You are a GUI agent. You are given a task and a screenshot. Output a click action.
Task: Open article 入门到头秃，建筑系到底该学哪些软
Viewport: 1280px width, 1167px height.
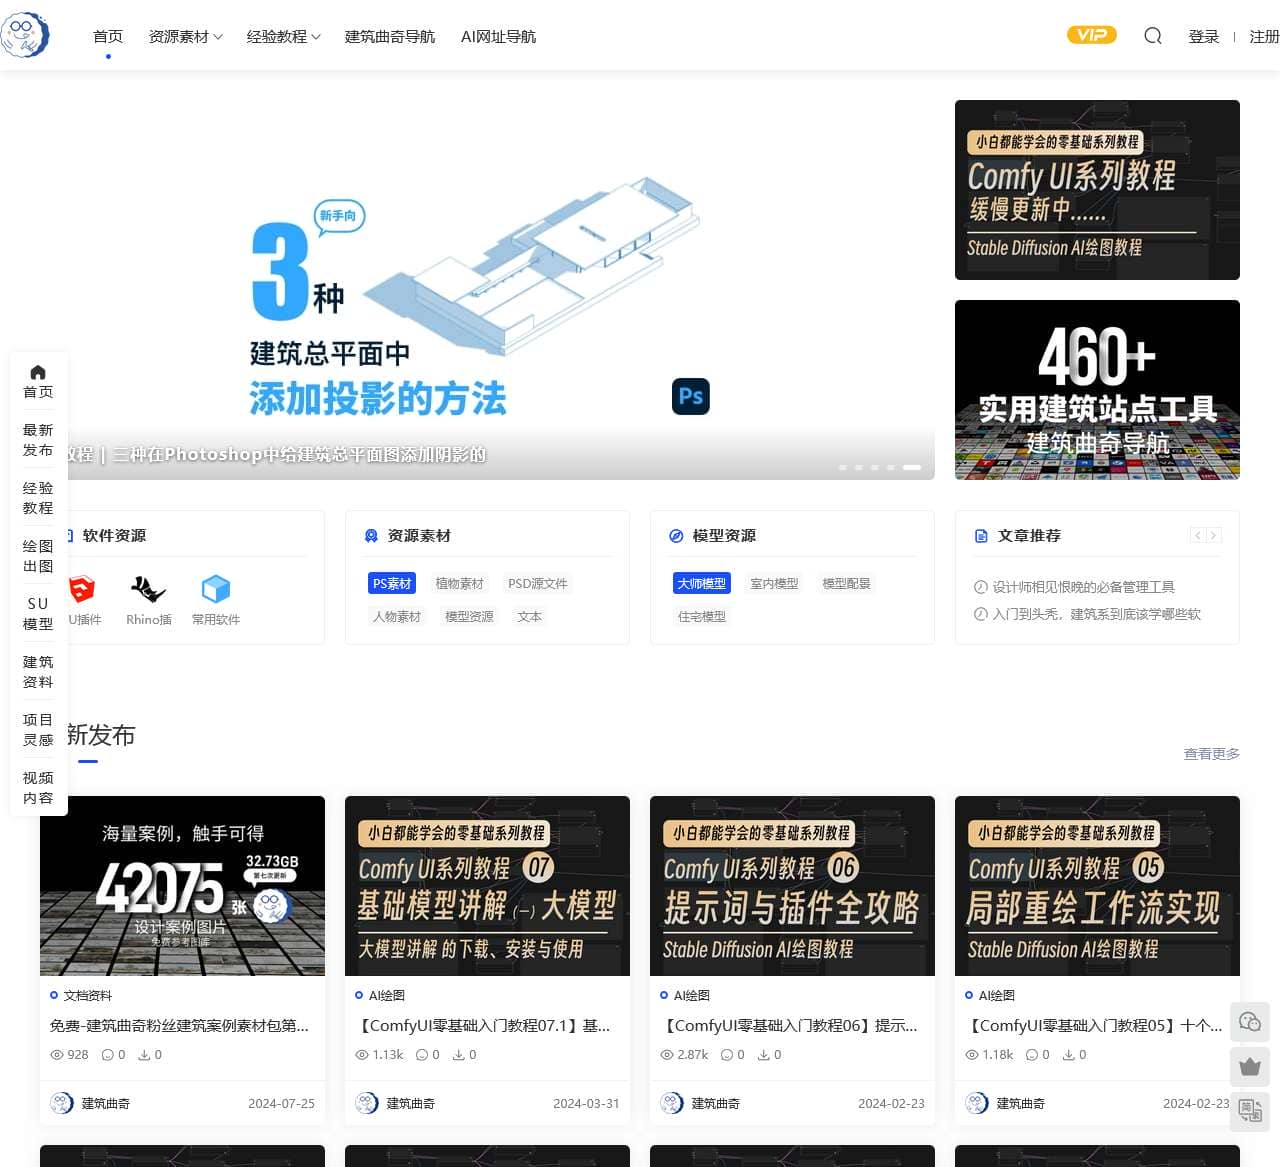tap(1096, 614)
